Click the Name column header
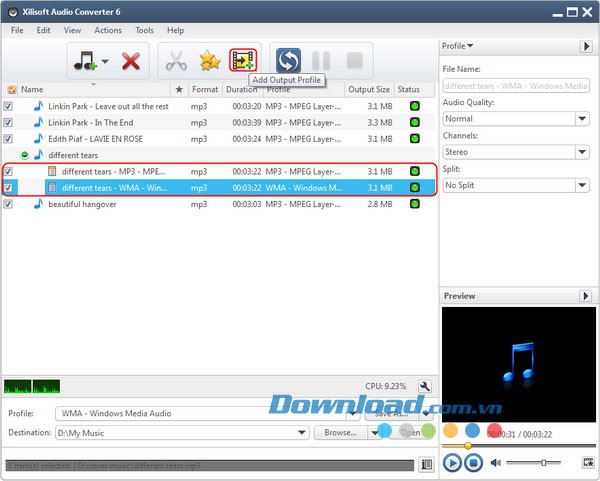600x481 pixels. pos(32,90)
